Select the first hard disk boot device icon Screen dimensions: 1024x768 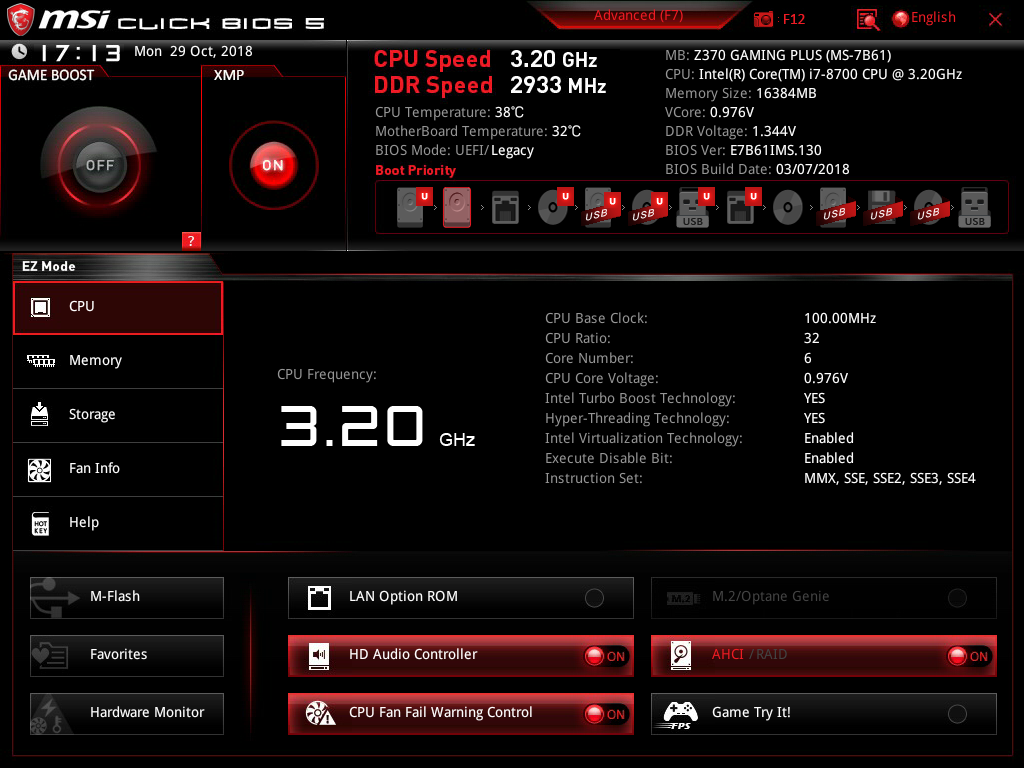[410, 207]
